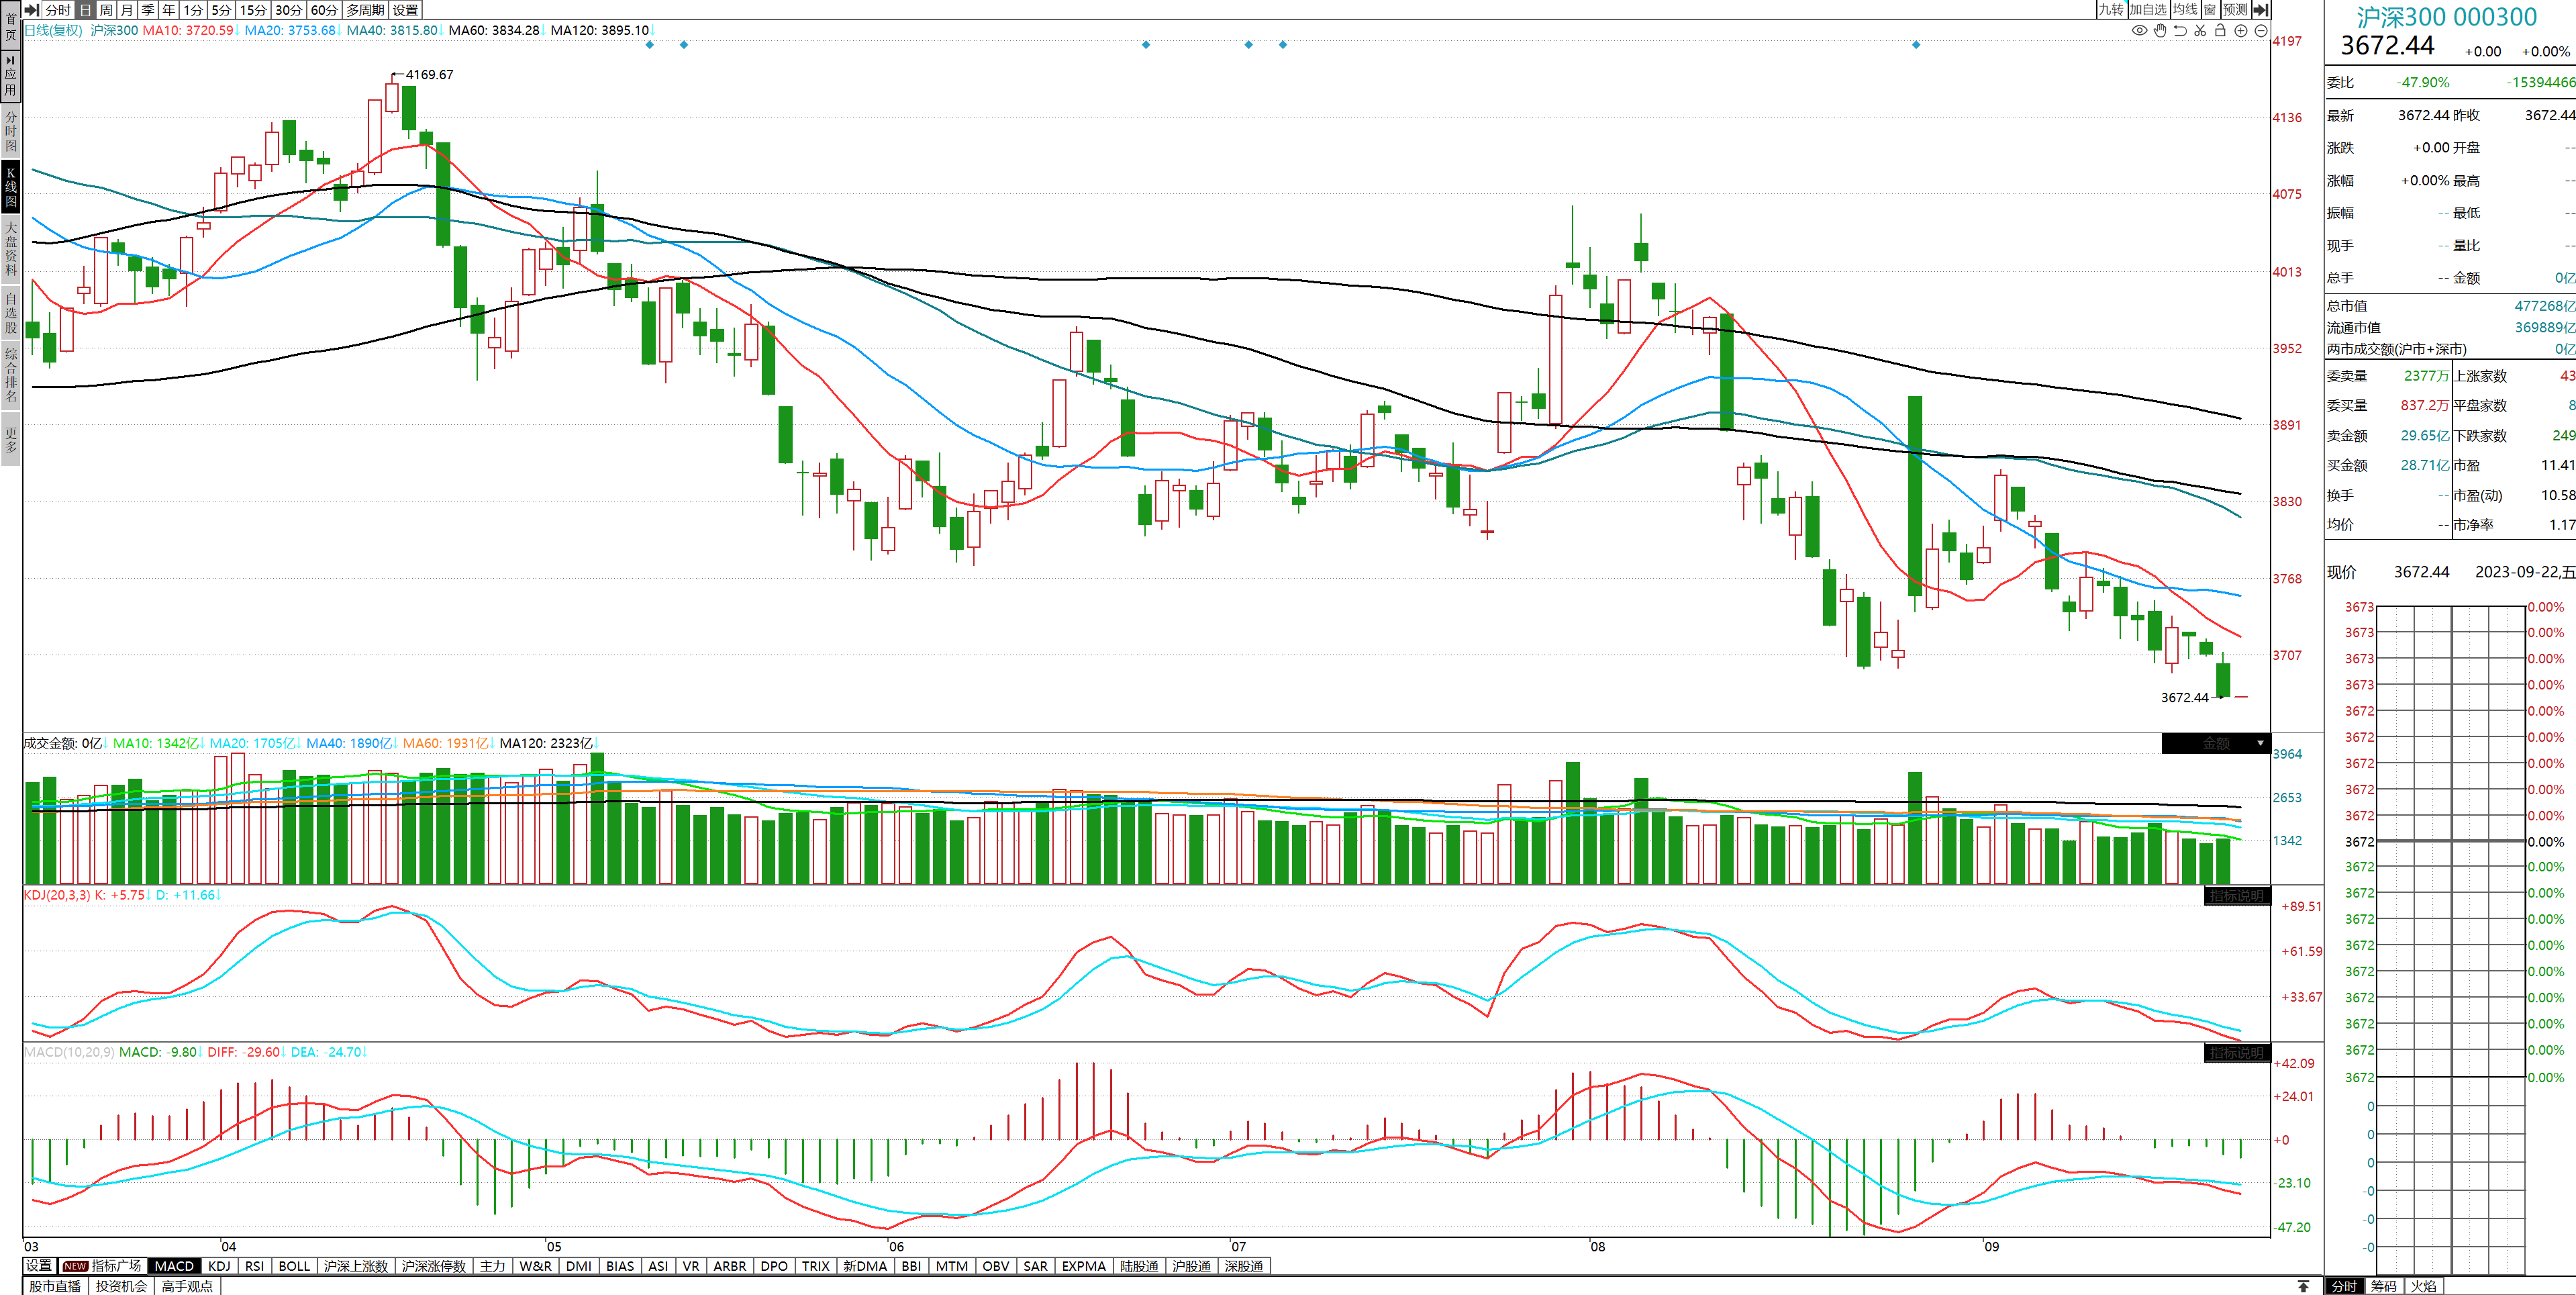This screenshot has width=2576, height=1295.
Task: Zoom in with the plus circle icon
Action: (x=2241, y=31)
